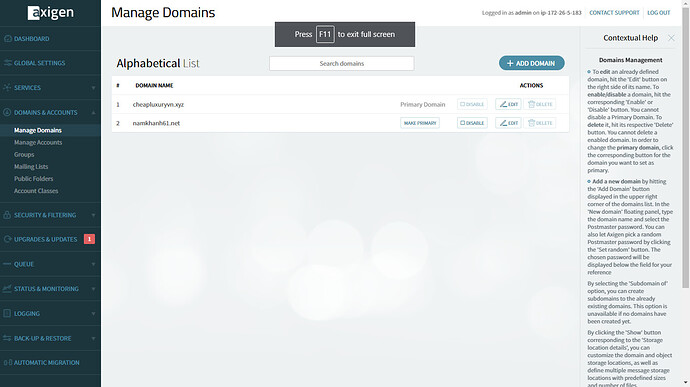
Task: Close the Contextual Help panel
Action: pyautogui.click(x=671, y=38)
